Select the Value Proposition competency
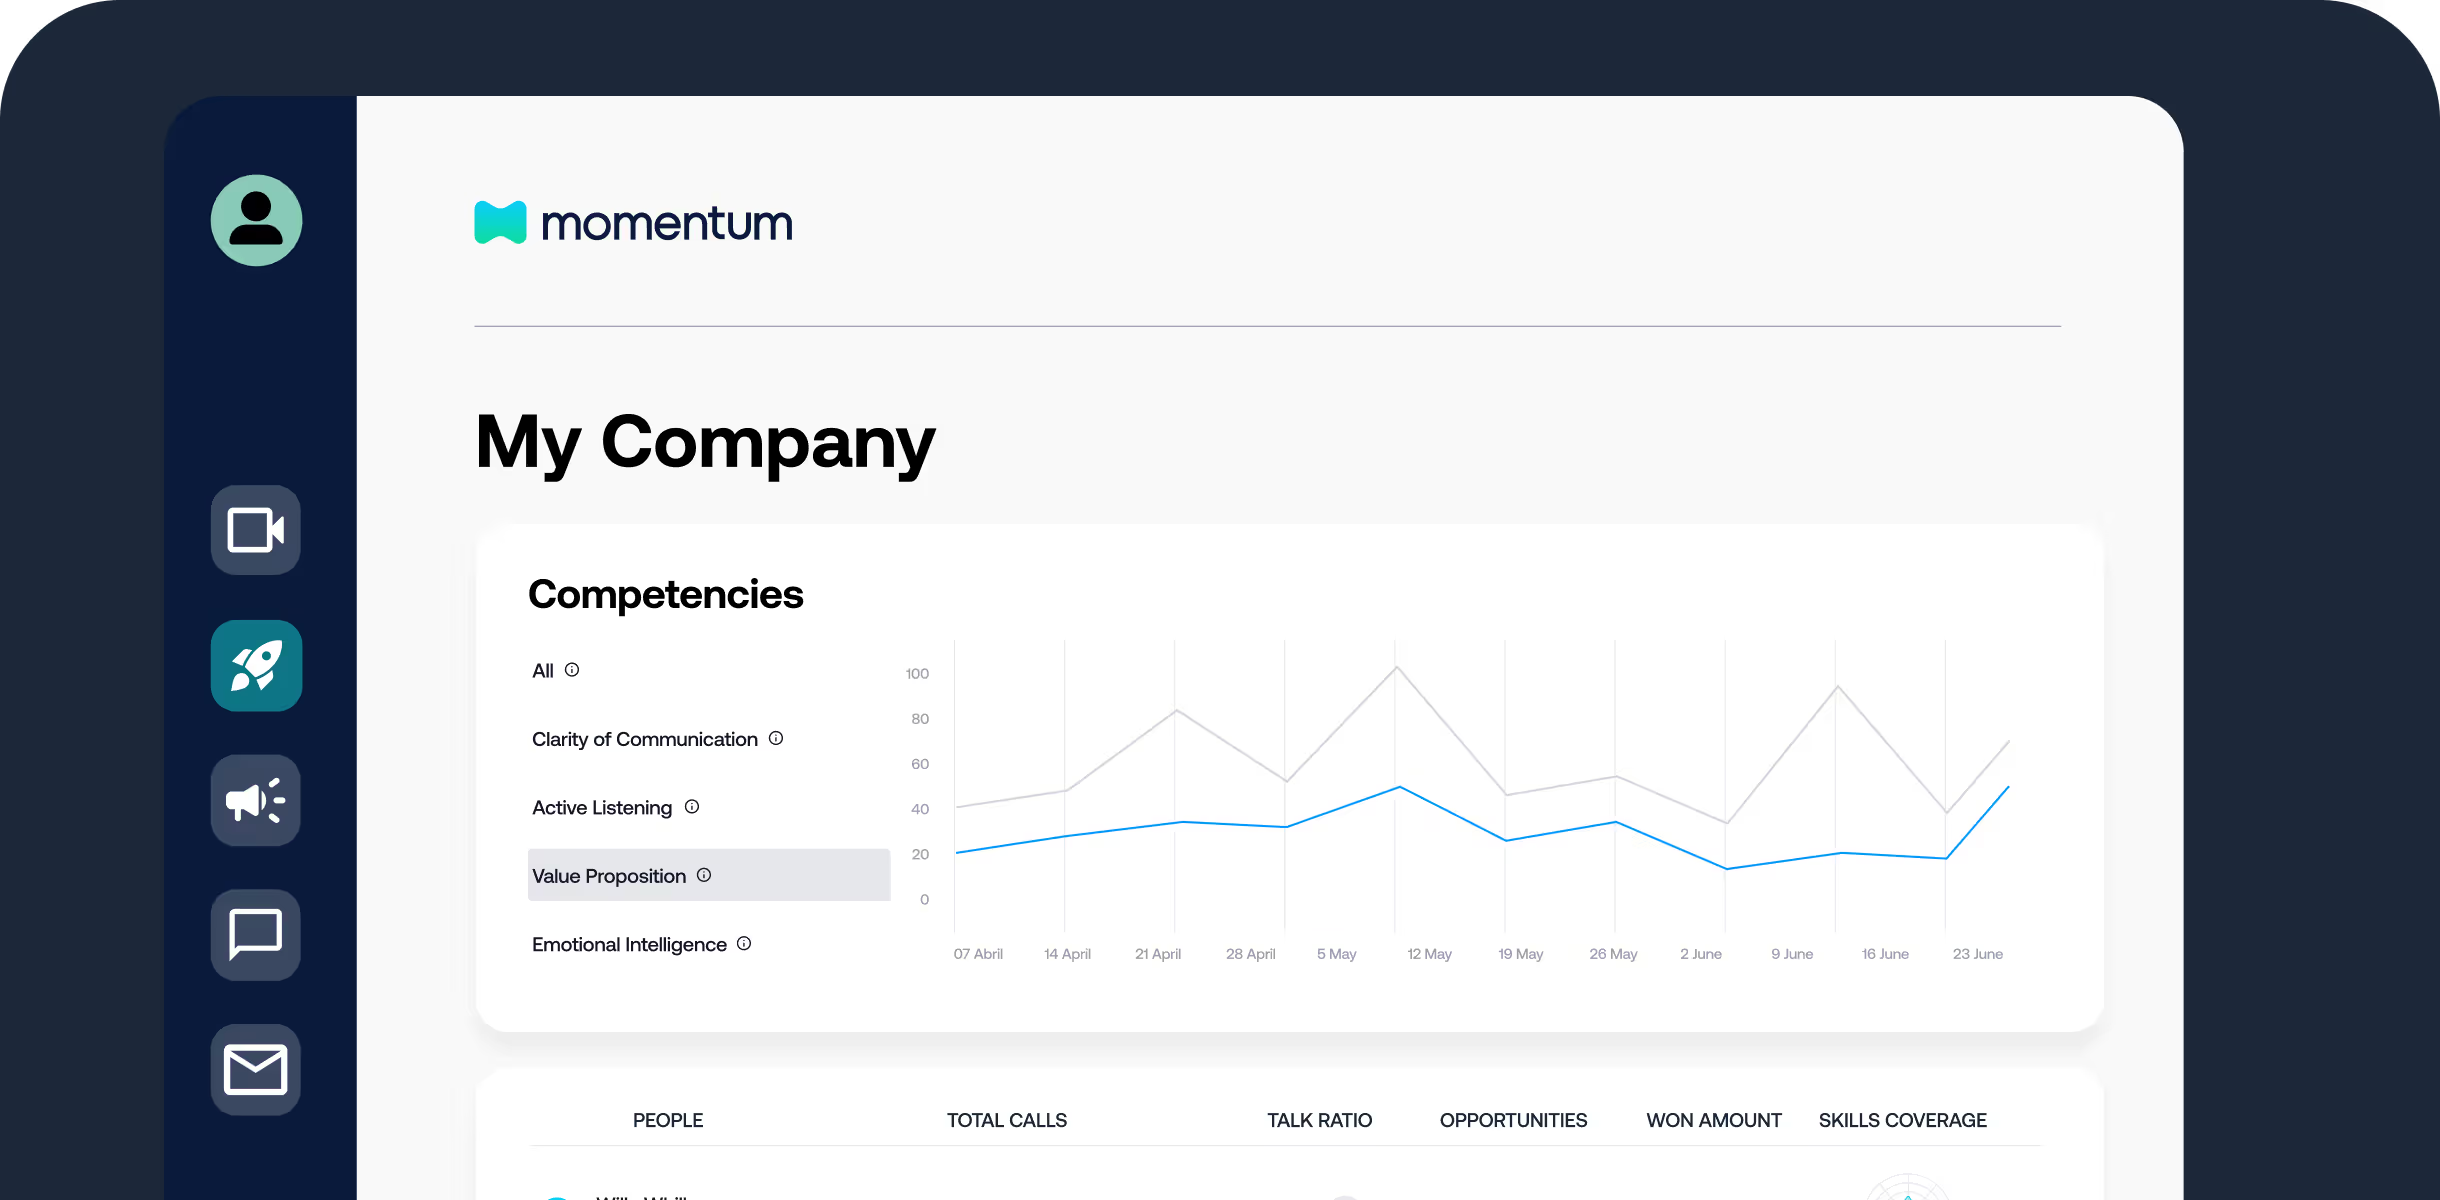 click(x=608, y=875)
